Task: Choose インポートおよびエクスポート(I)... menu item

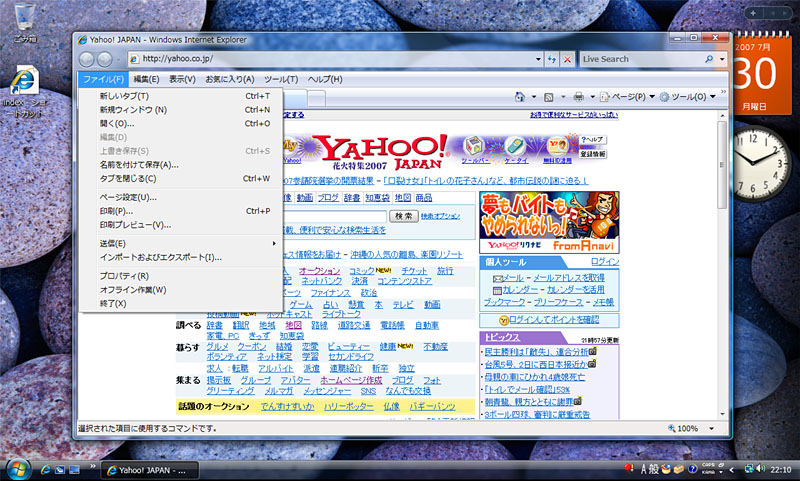Action: coord(181,257)
